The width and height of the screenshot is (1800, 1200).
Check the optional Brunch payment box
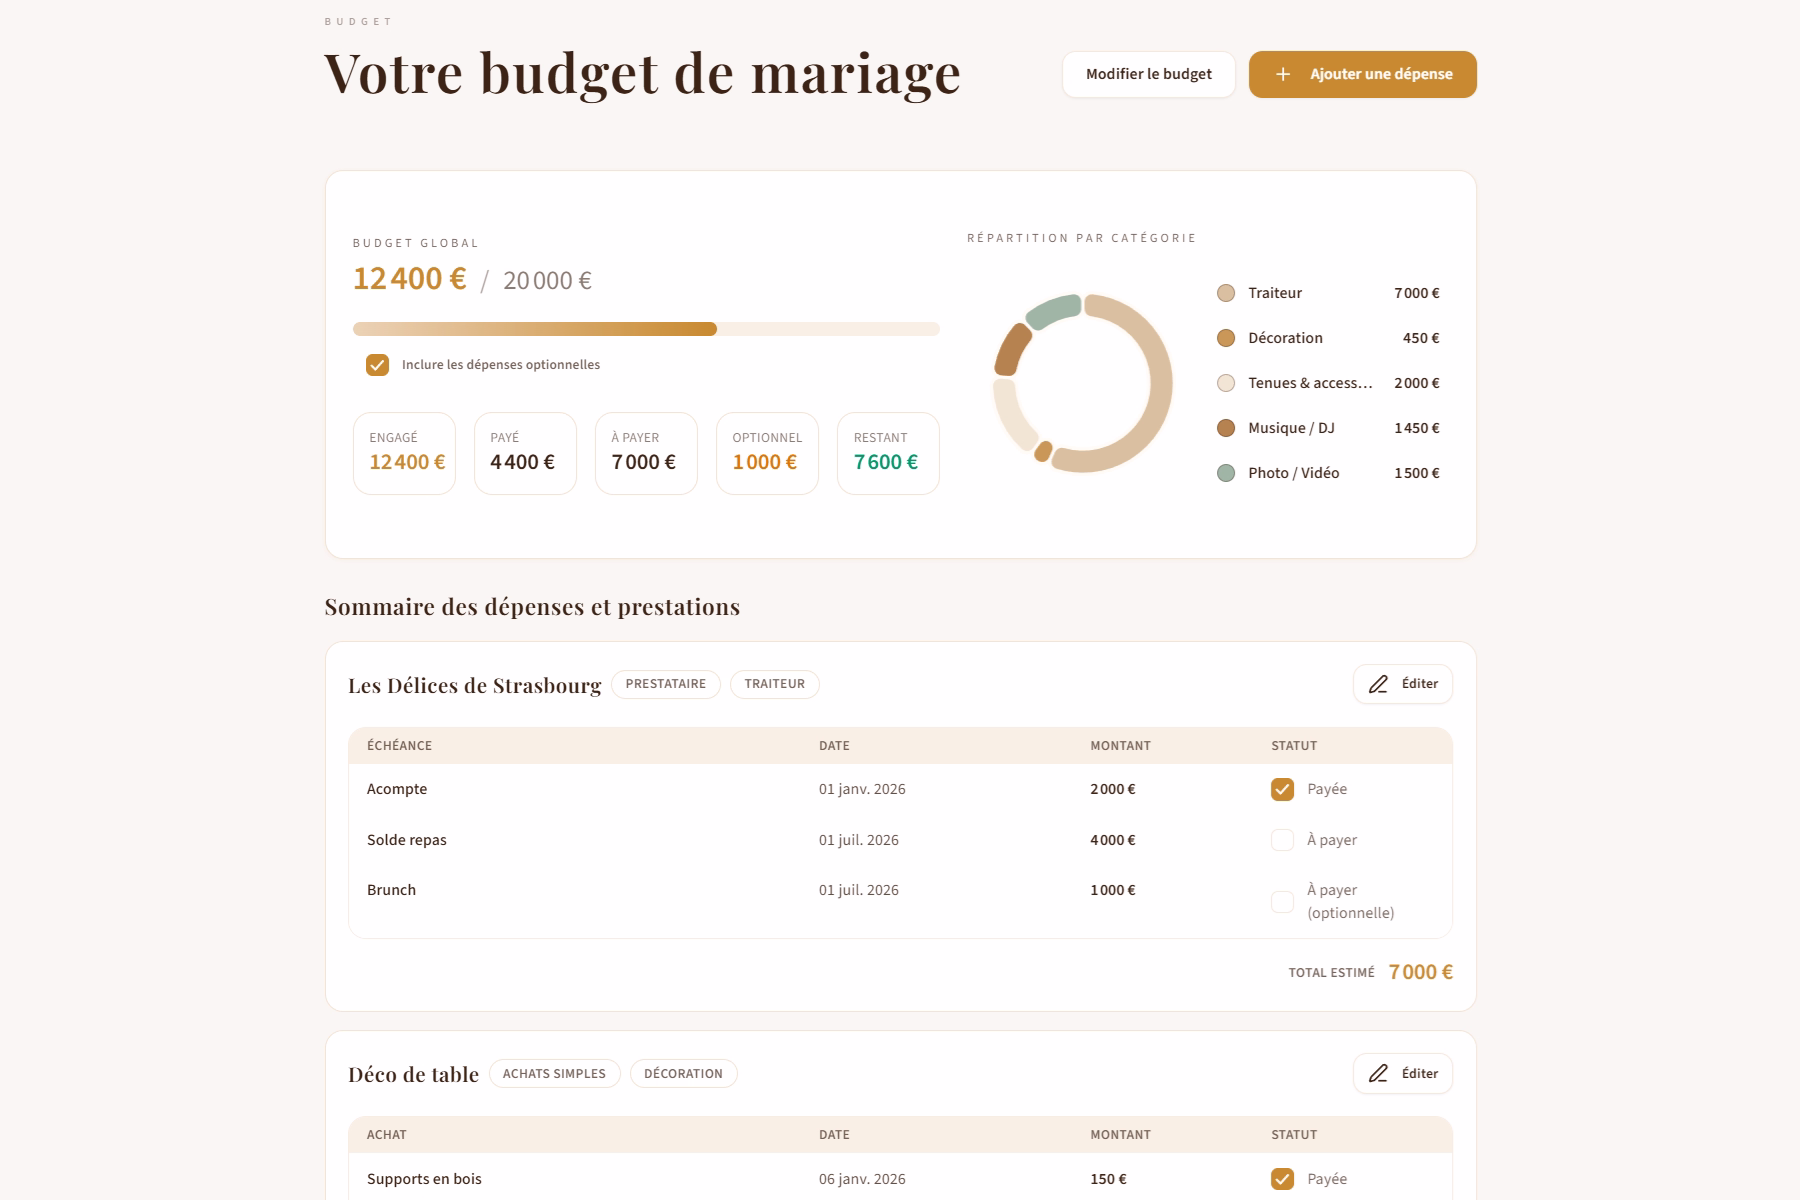[1281, 902]
